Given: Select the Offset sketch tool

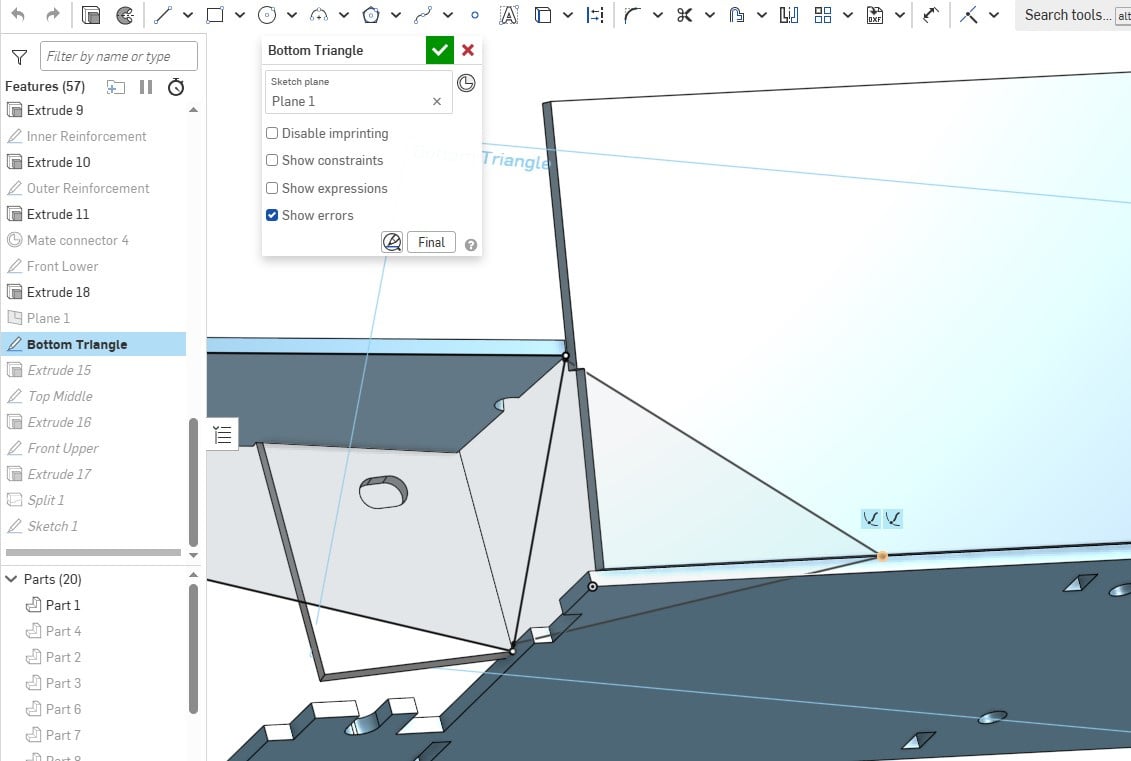Looking at the screenshot, I should [x=736, y=14].
